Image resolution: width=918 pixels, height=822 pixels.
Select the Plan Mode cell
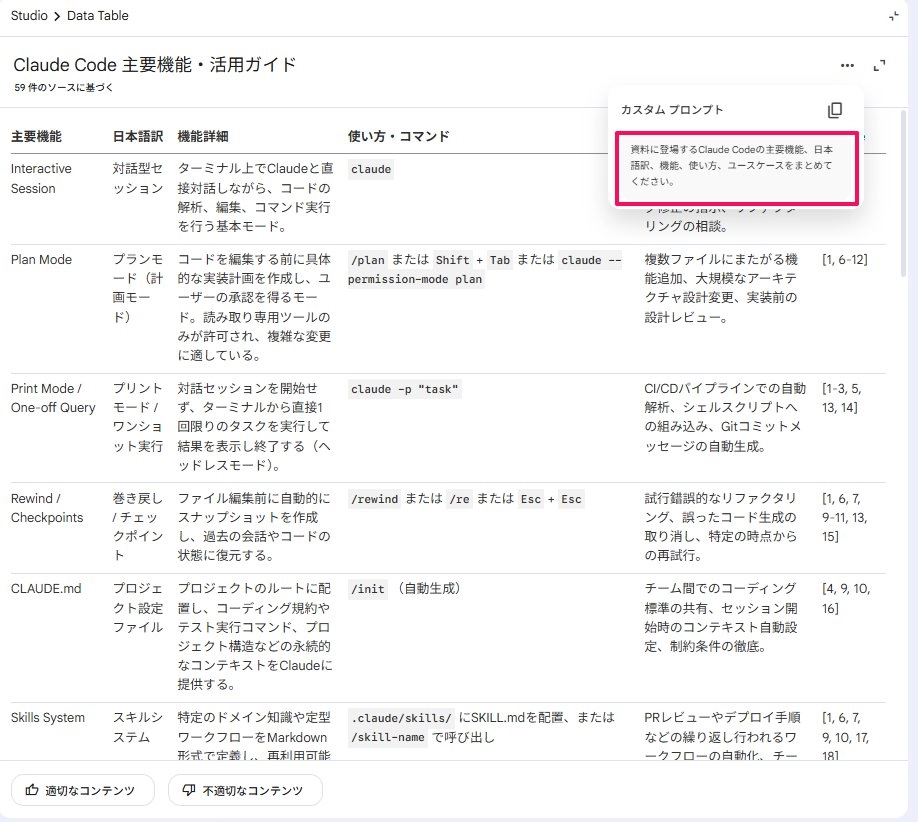pyautogui.click(x=41, y=259)
